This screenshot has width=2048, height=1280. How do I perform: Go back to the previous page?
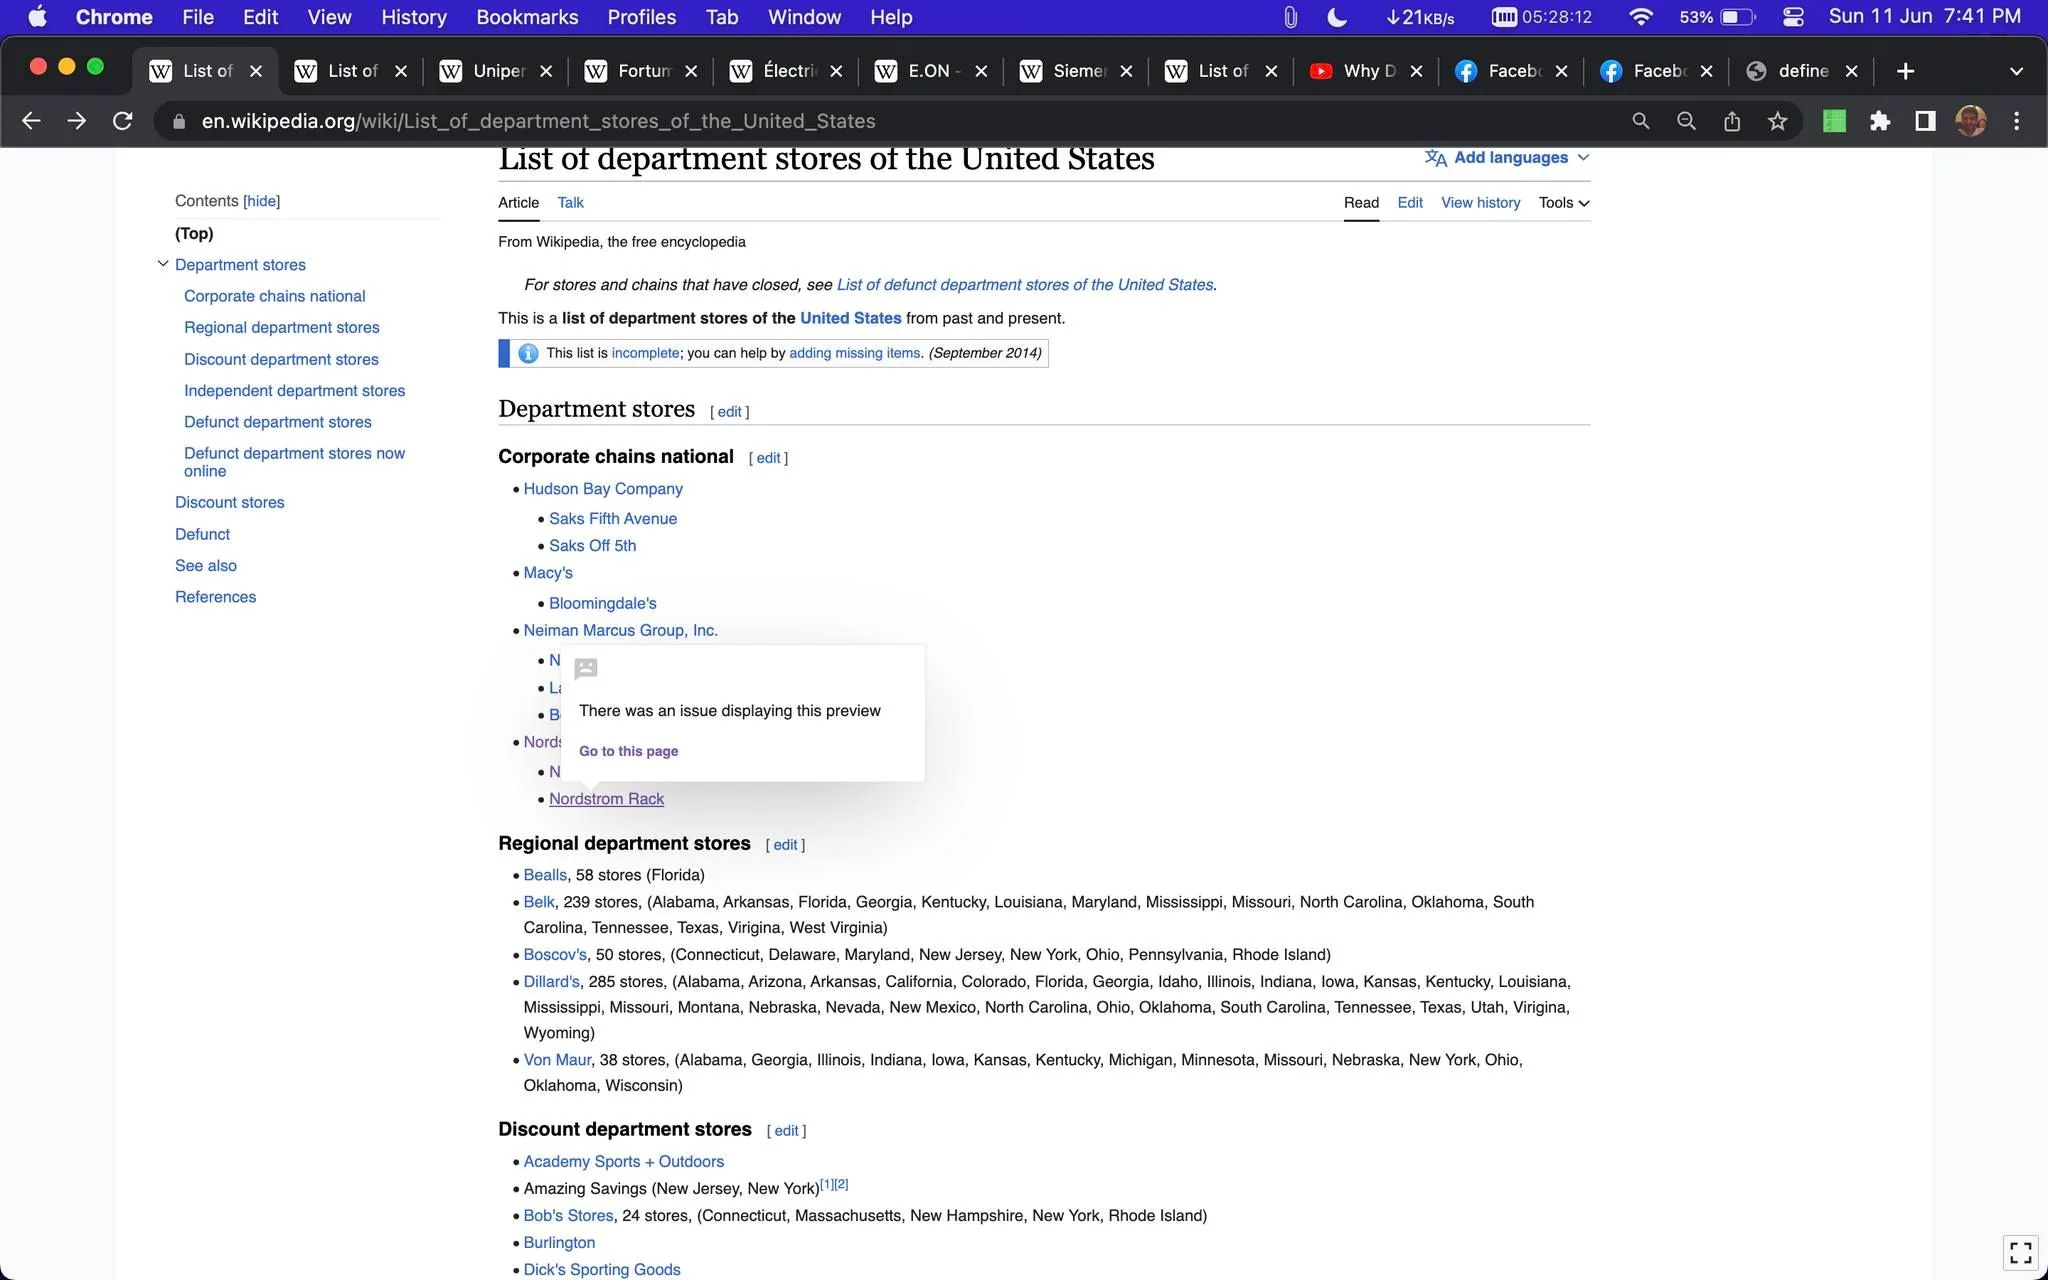point(31,121)
